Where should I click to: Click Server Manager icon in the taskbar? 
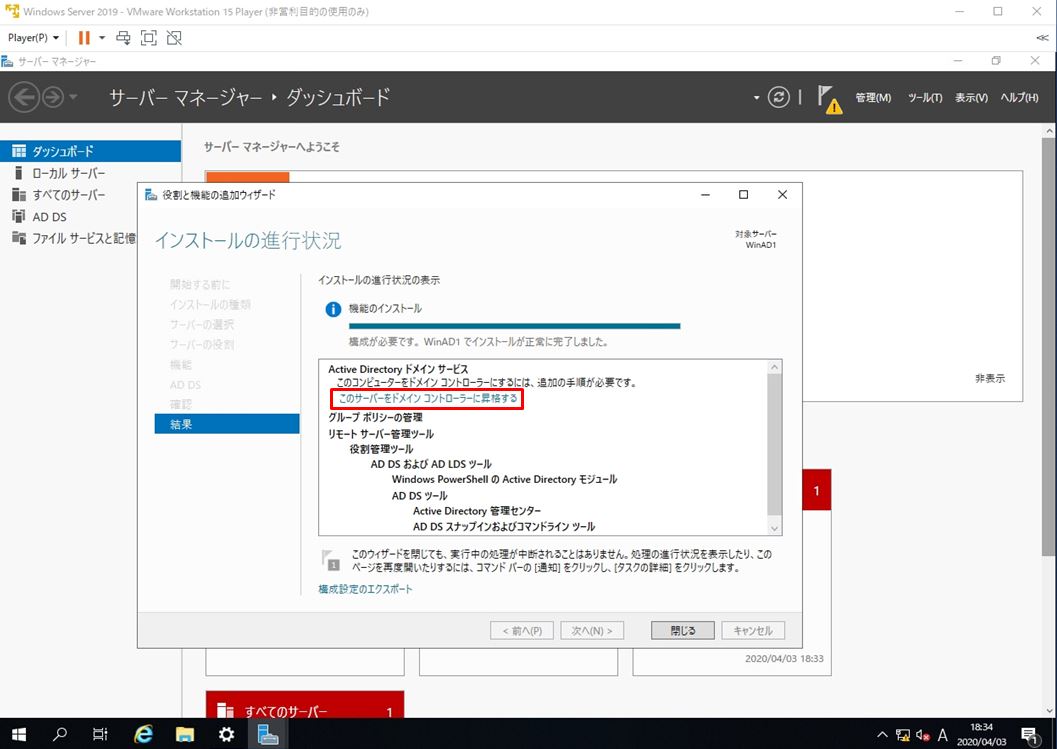pos(268,734)
